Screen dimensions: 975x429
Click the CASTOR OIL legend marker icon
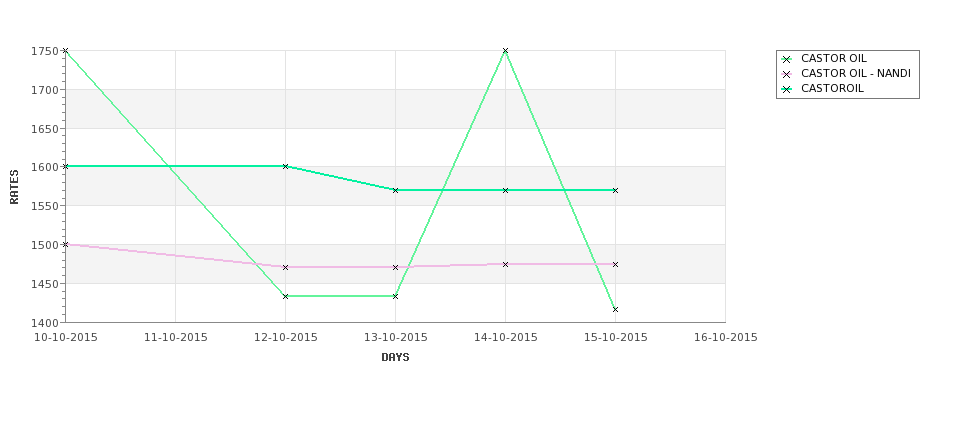[x=787, y=59]
